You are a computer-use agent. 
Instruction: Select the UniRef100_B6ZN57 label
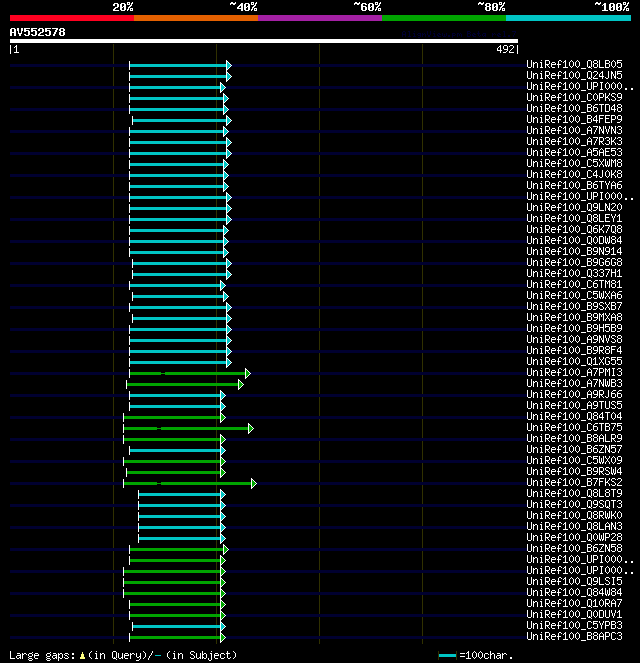click(x=574, y=449)
